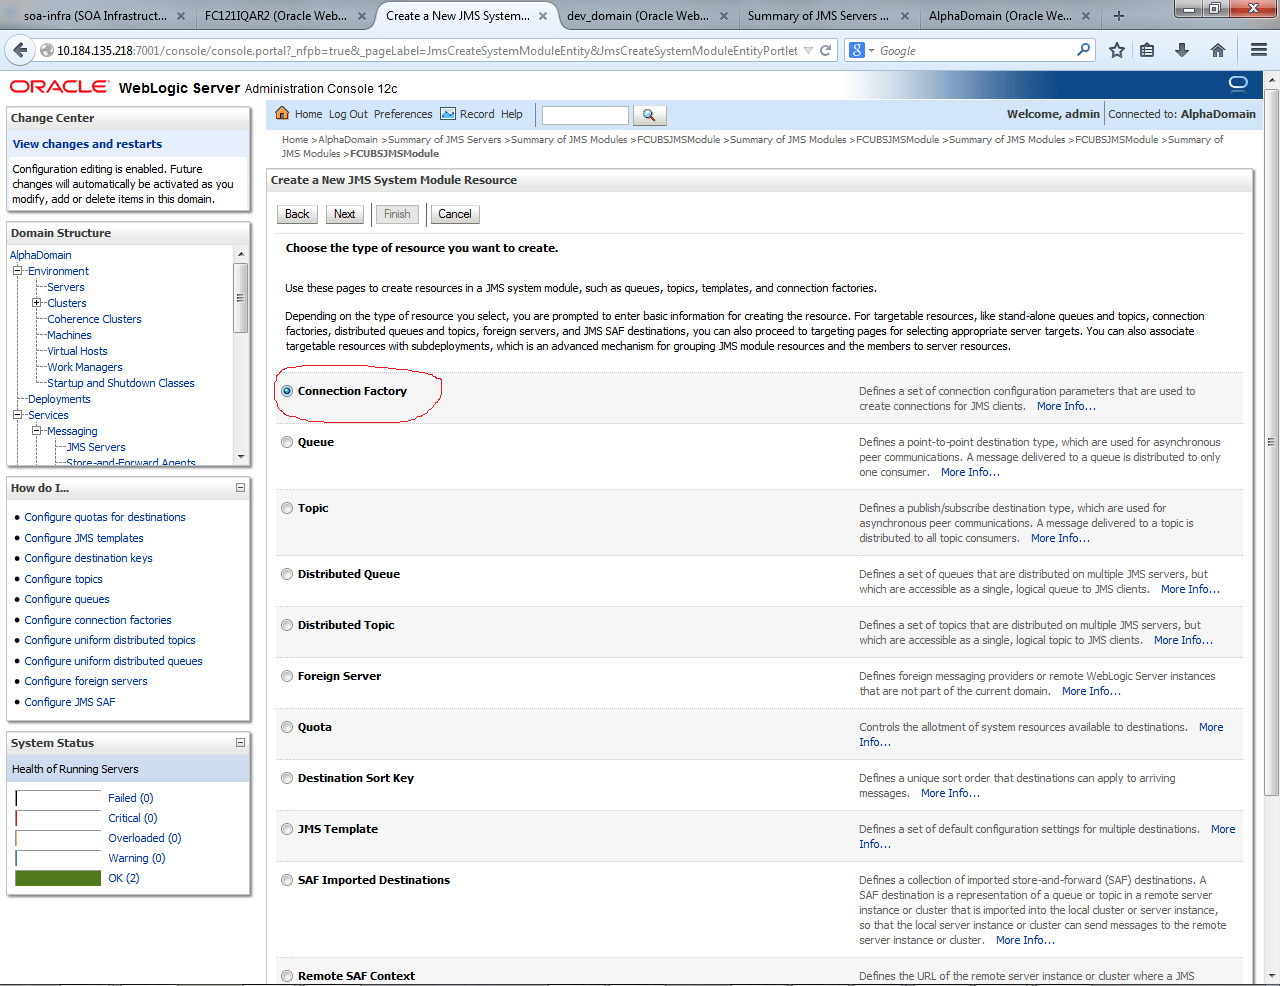Collapse the Messaging tree node
The image size is (1280, 986).
click(36, 431)
